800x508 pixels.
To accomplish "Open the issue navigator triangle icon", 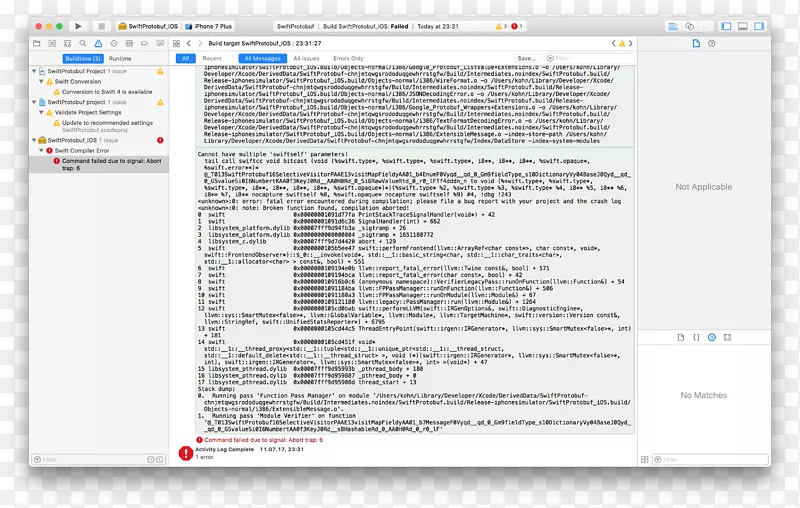I will pos(98,43).
